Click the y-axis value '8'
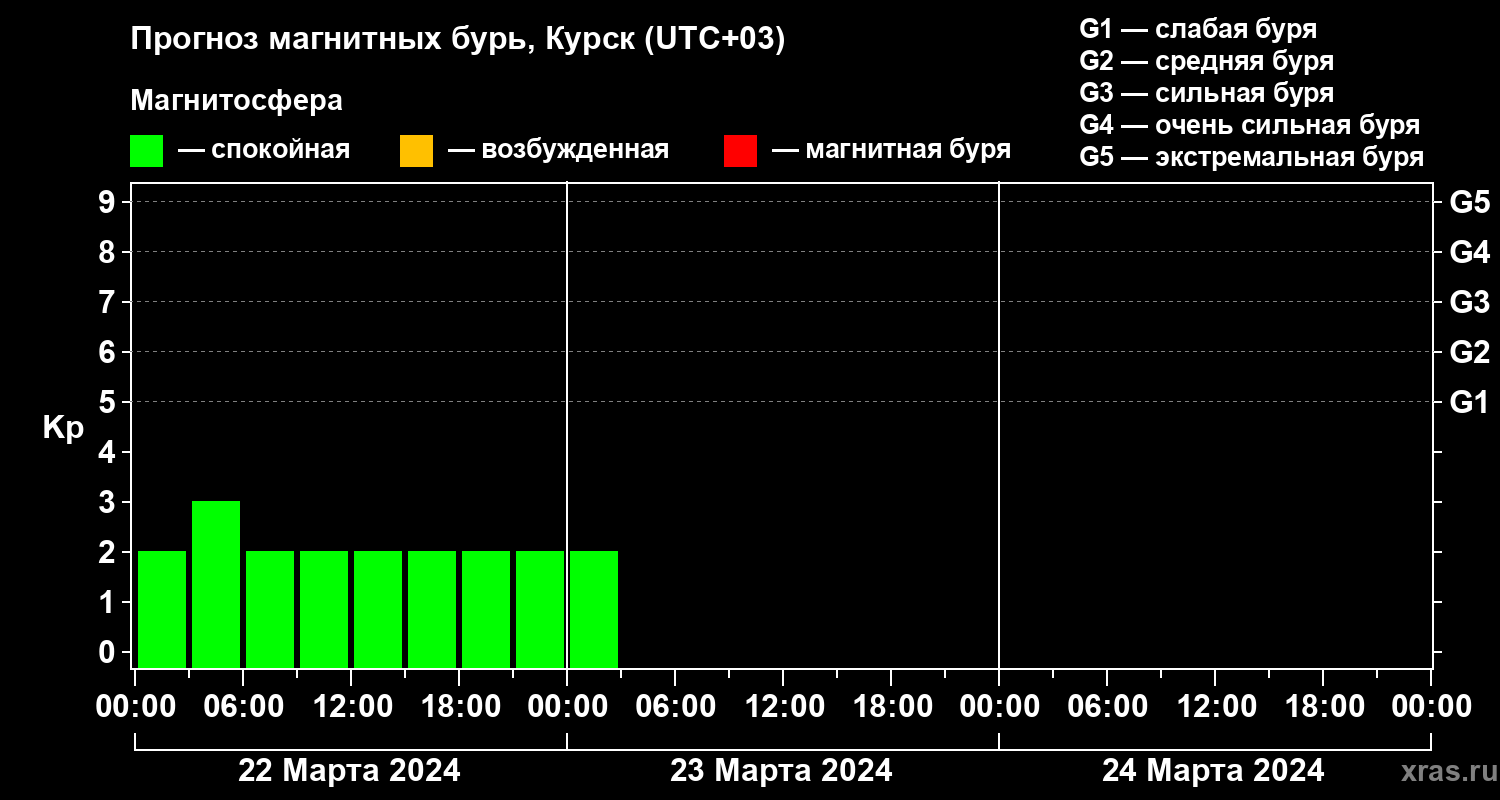This screenshot has width=1500, height=800. 108,252
